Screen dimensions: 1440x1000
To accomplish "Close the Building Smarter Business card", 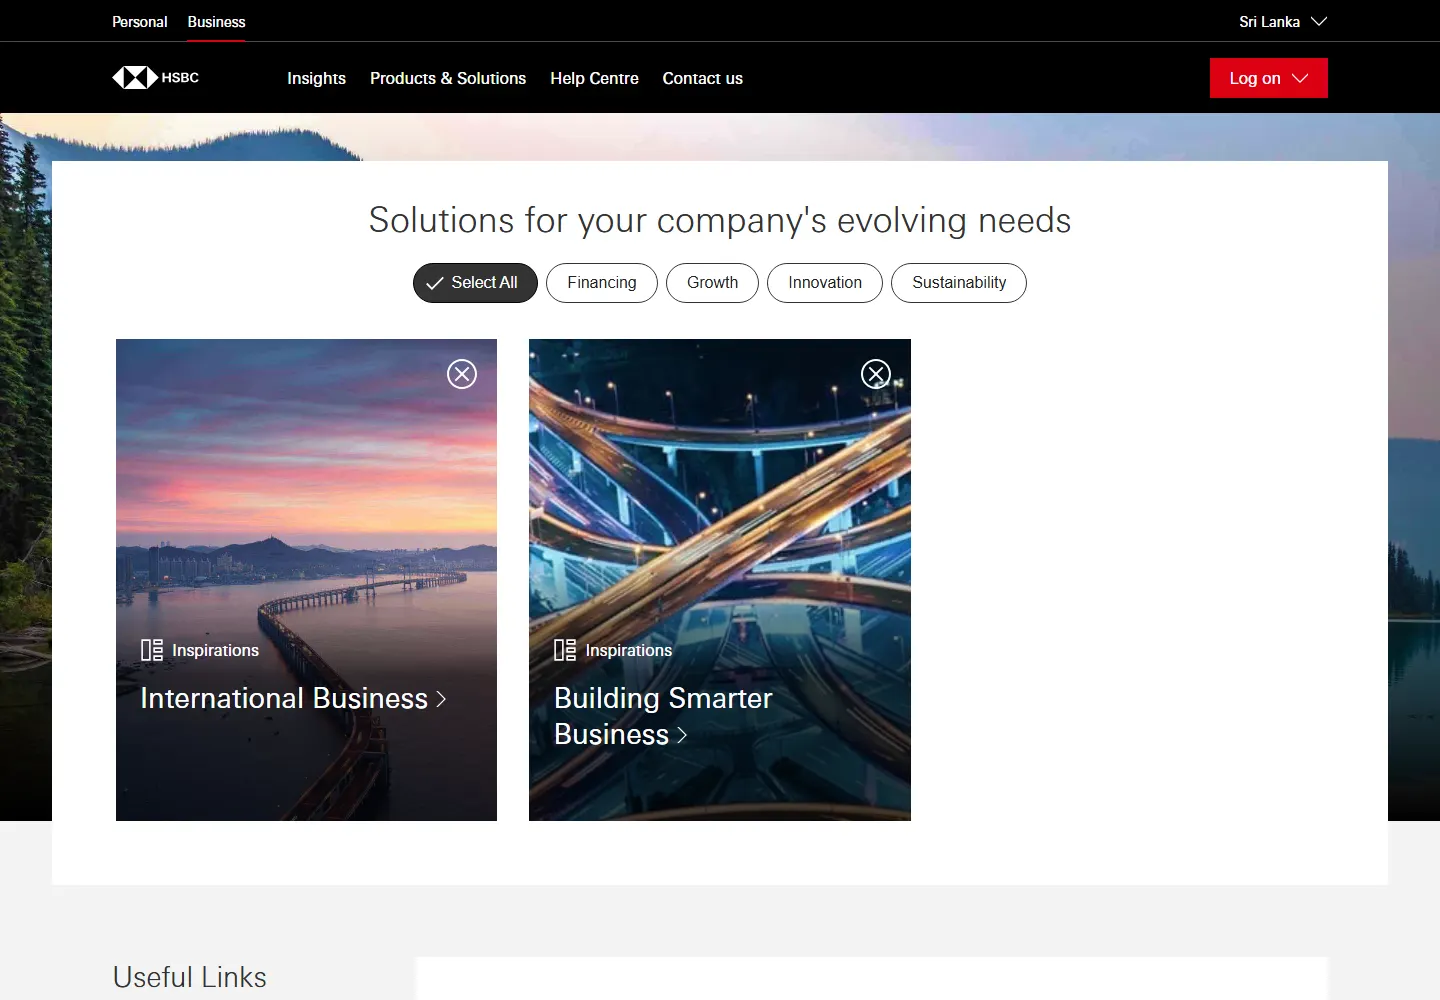I will click(876, 374).
